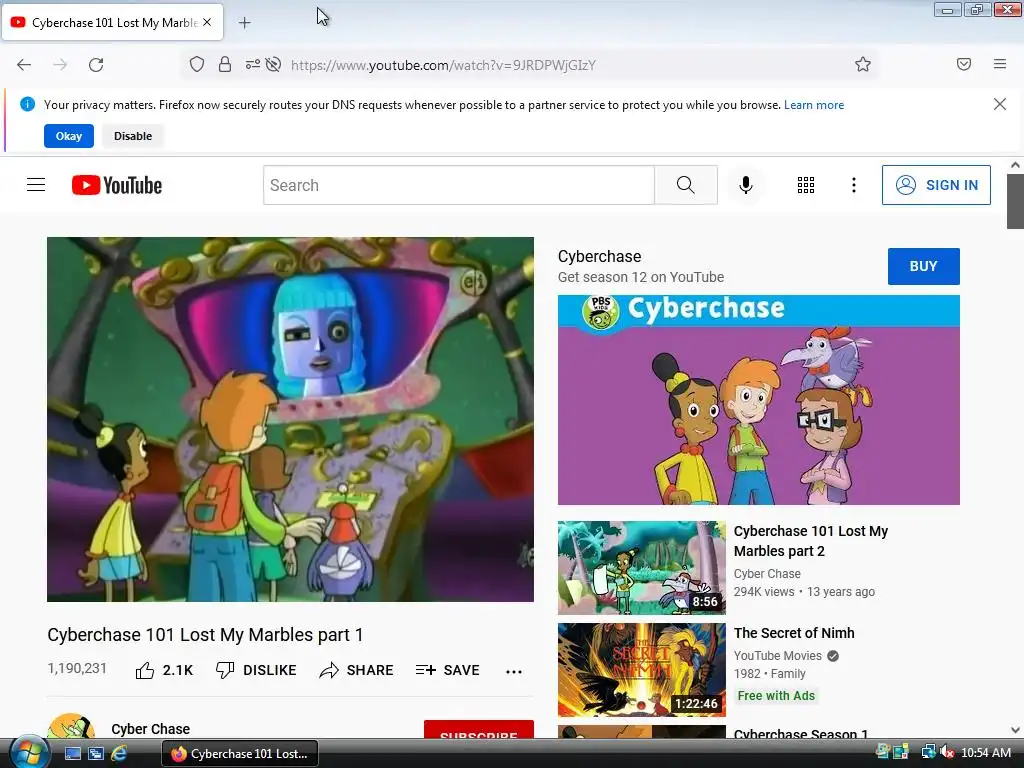This screenshot has height=768, width=1024.
Task: Click the vertical scrollbar thumb
Action: (1015, 201)
